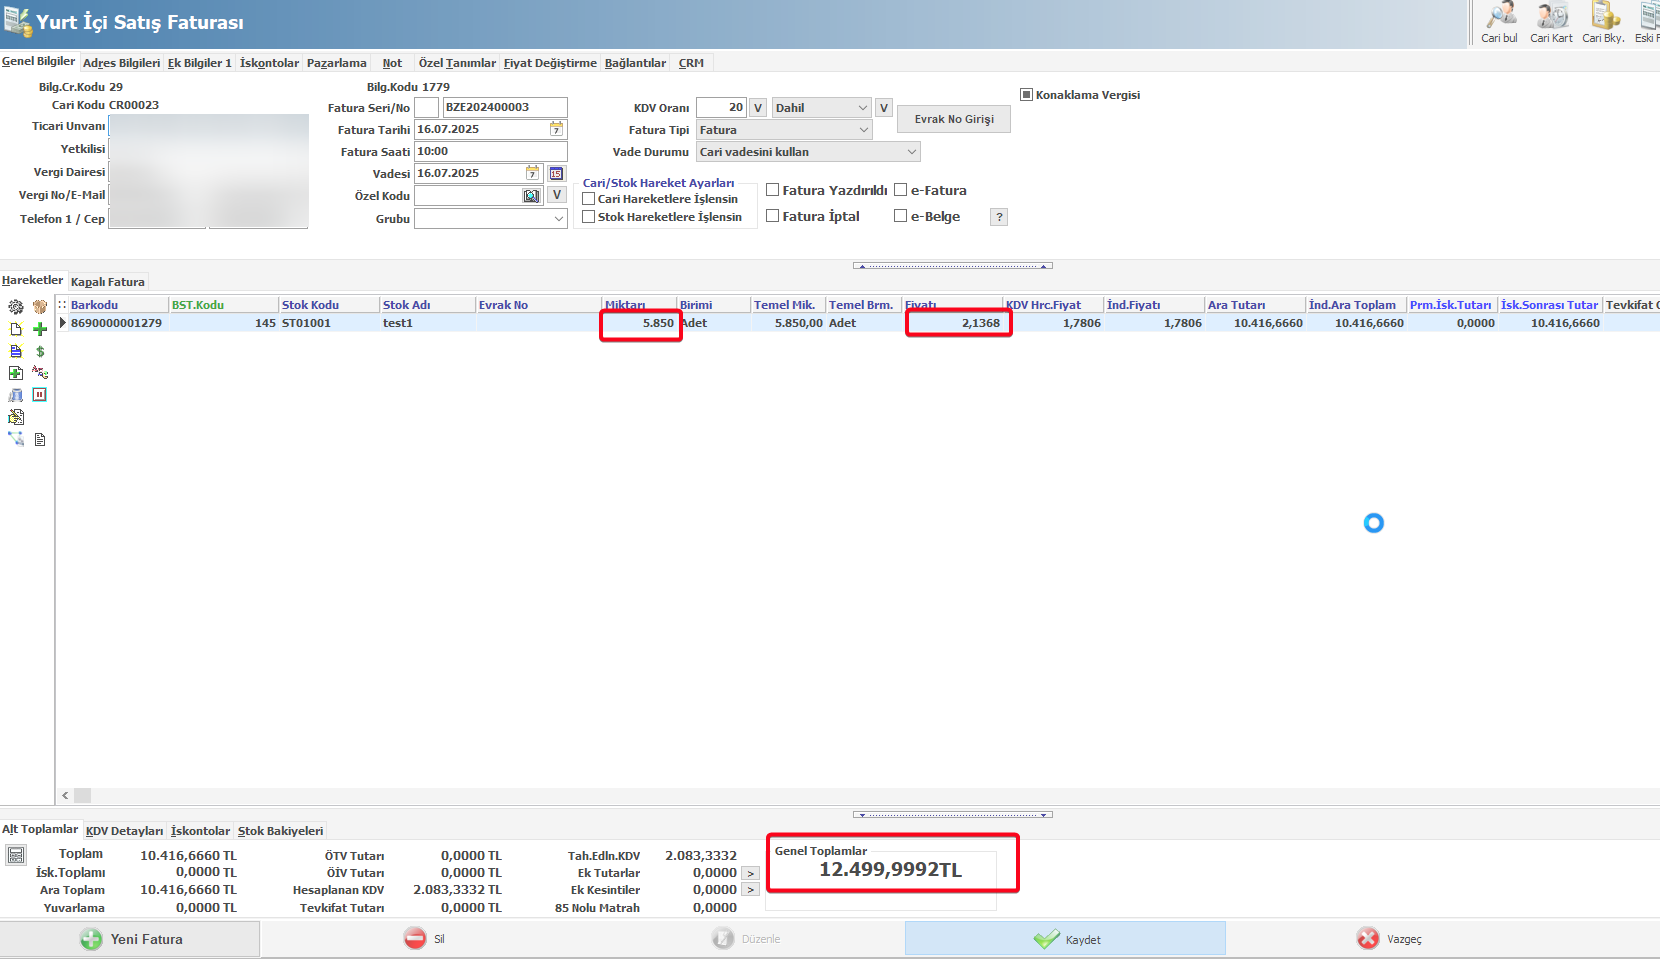Open Cari Bky. balance icon
The image size is (1660, 959).
pyautogui.click(x=1603, y=22)
